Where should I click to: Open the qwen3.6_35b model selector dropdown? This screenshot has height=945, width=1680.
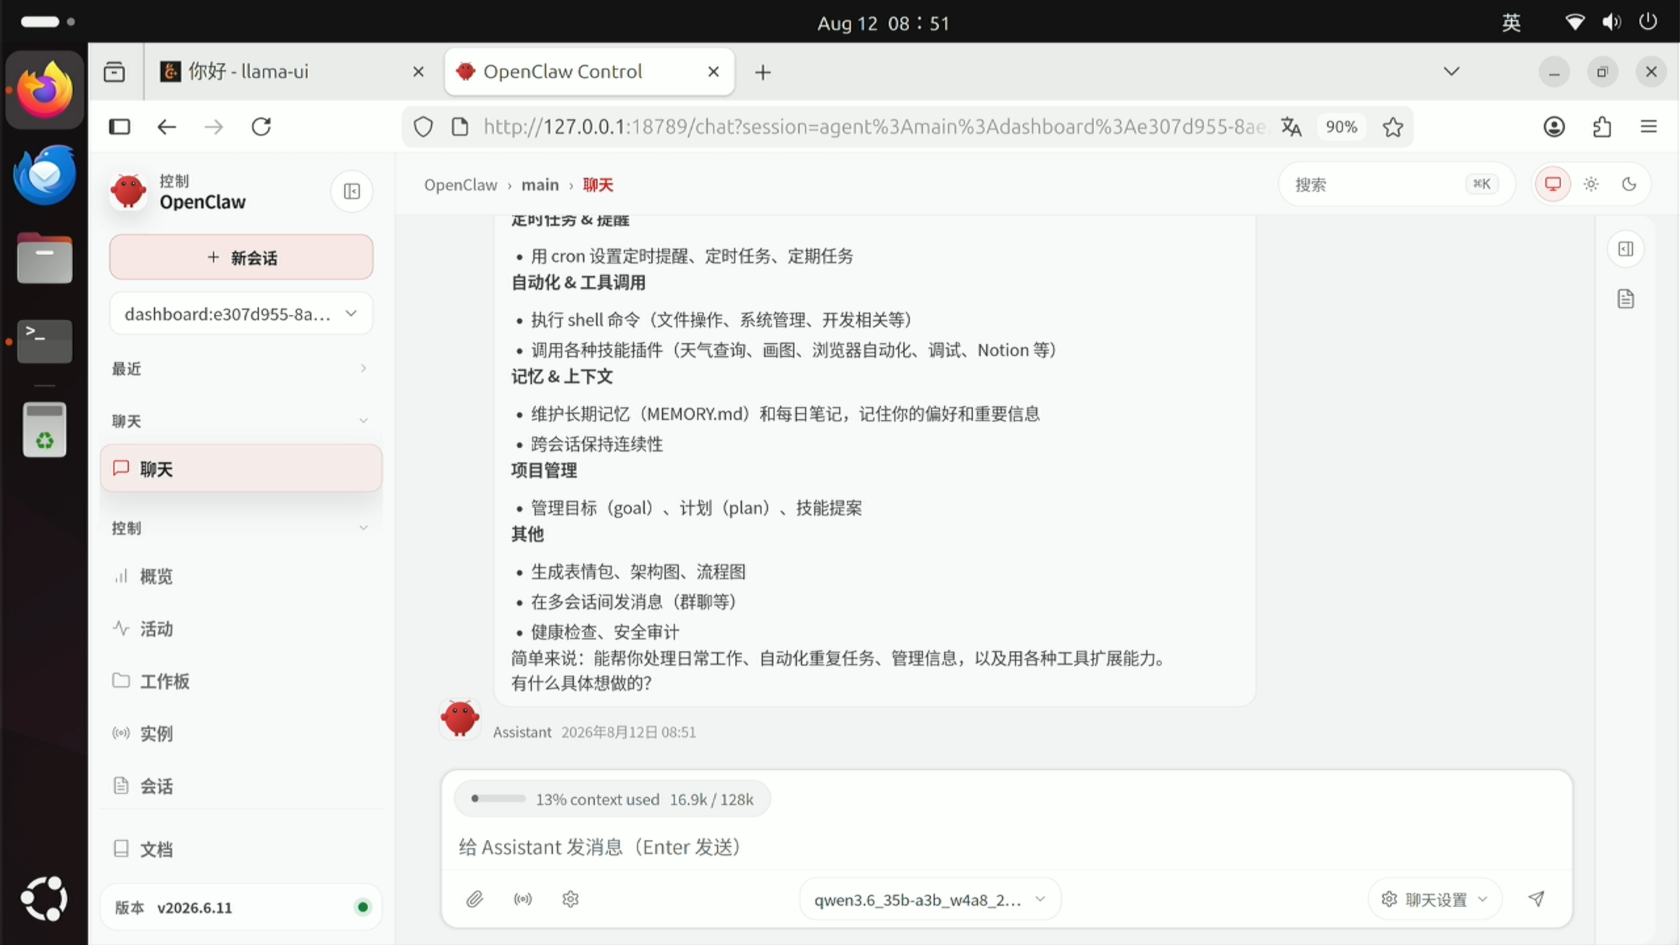[930, 899]
